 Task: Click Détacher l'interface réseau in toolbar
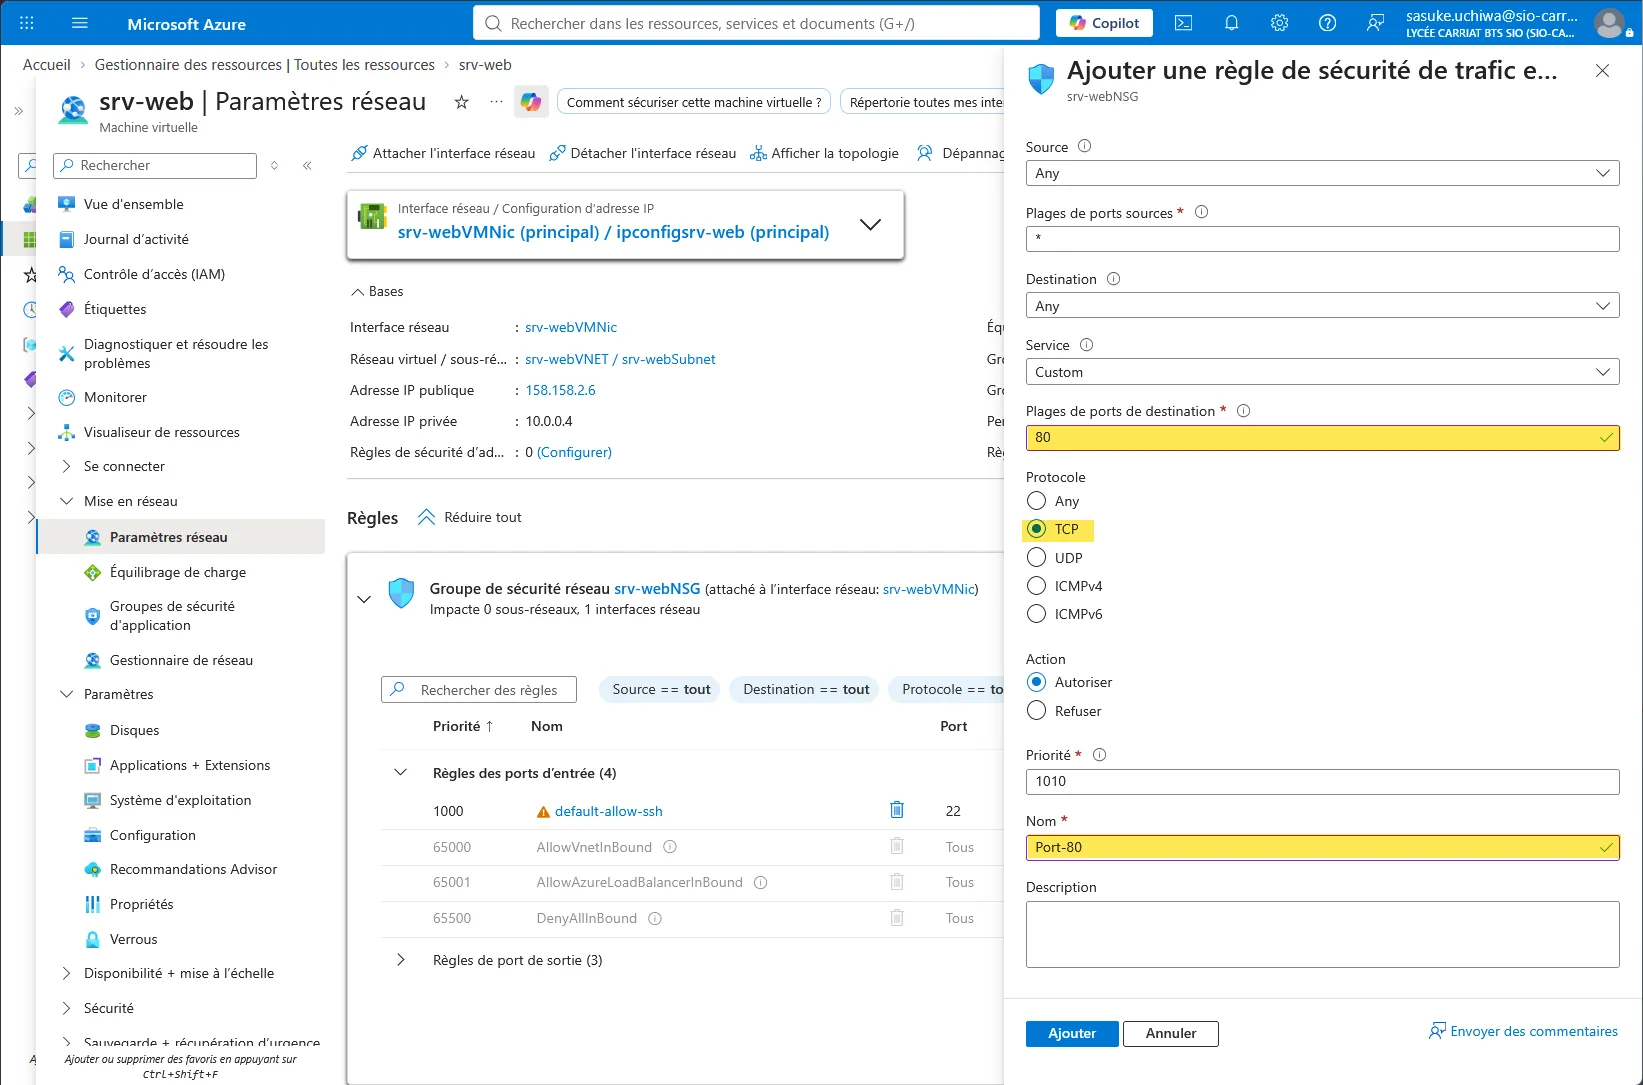642,153
